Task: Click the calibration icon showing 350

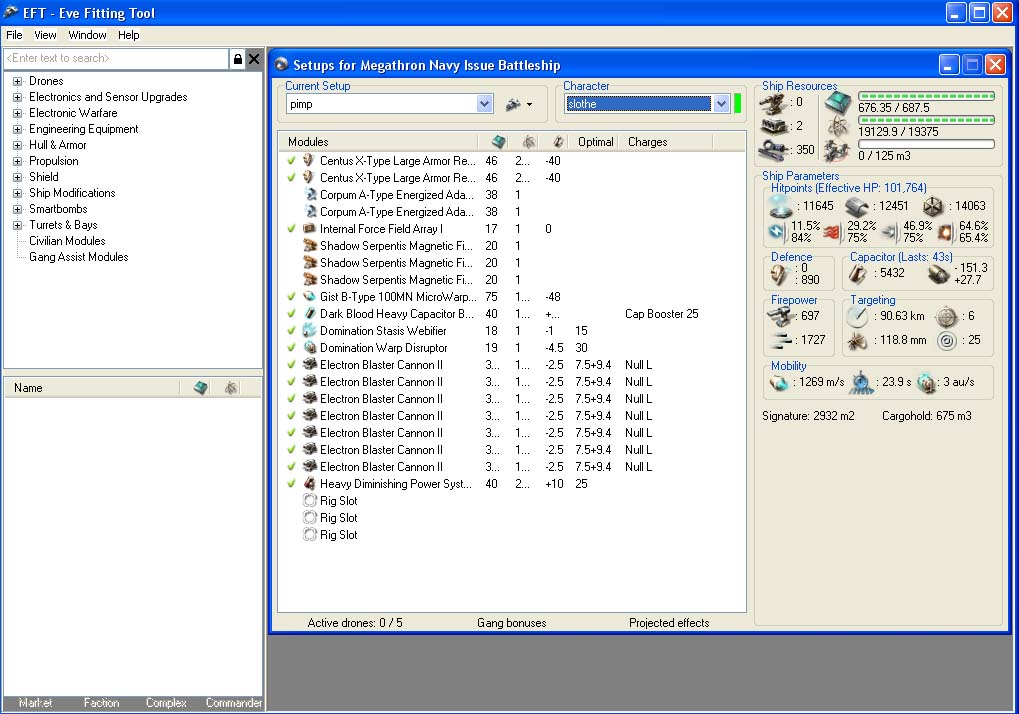Action: (x=773, y=150)
